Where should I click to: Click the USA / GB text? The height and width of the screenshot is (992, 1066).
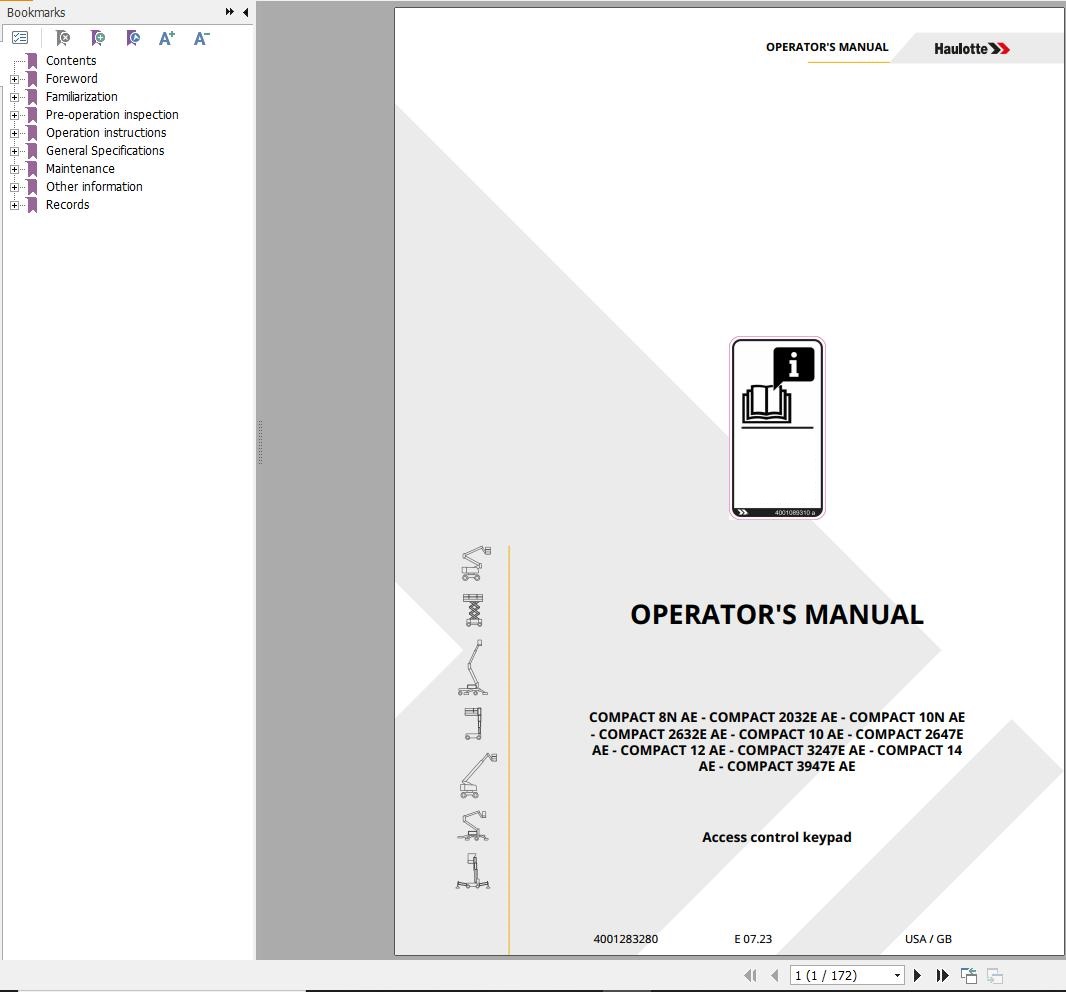(x=928, y=939)
